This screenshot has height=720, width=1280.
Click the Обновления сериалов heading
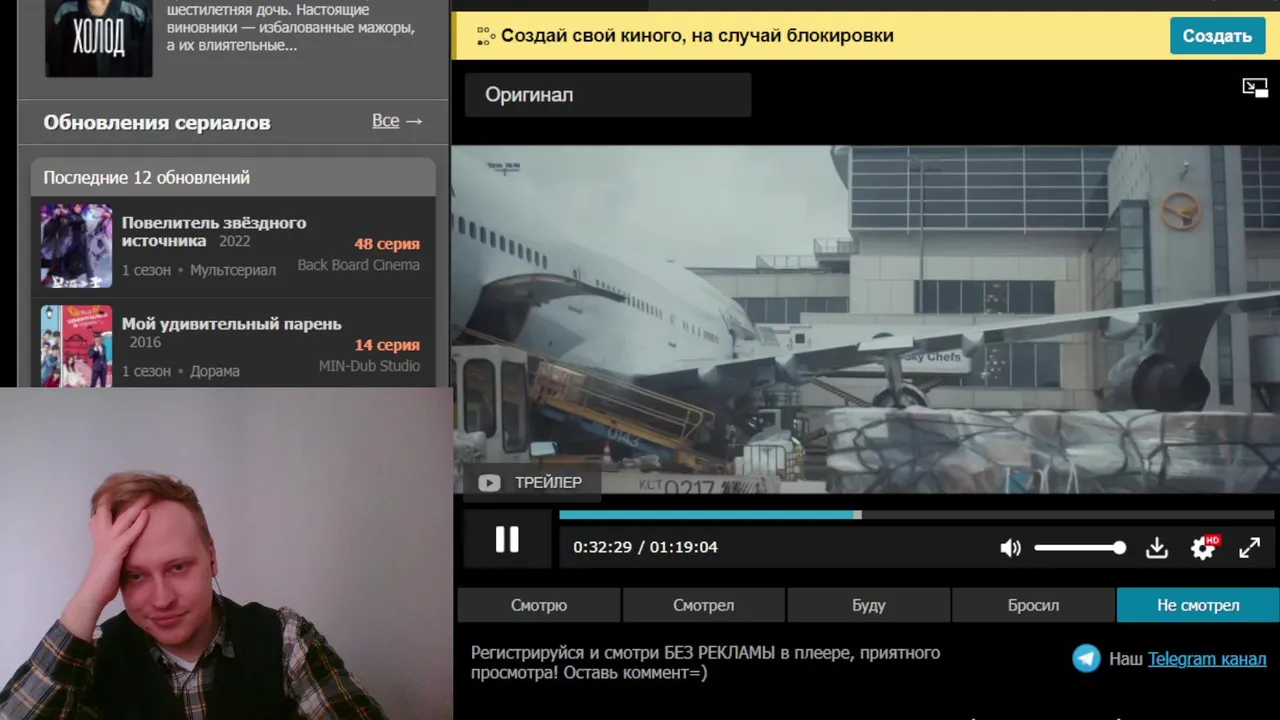(x=157, y=122)
